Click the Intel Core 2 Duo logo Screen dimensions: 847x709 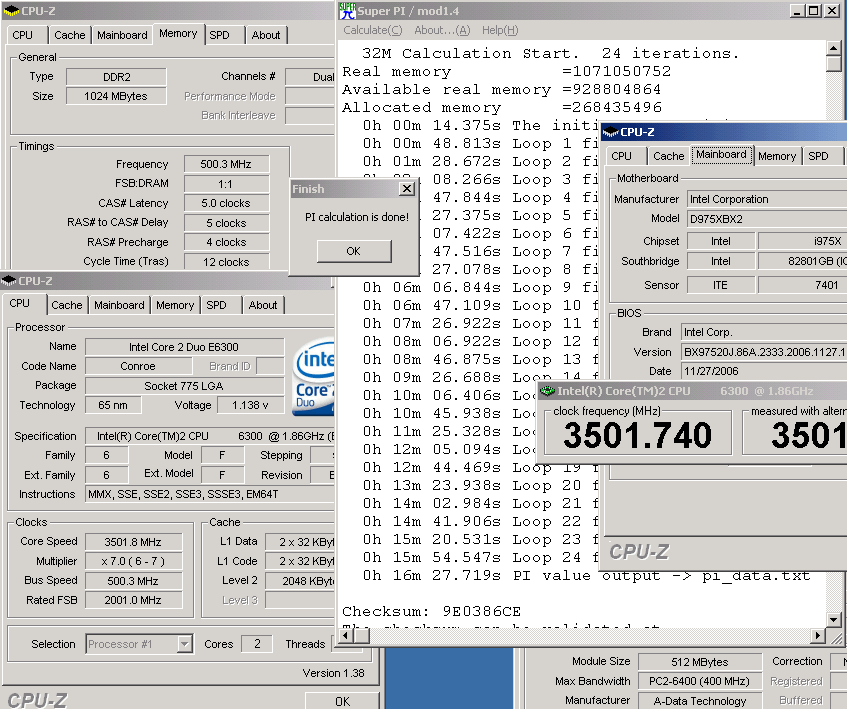point(314,376)
